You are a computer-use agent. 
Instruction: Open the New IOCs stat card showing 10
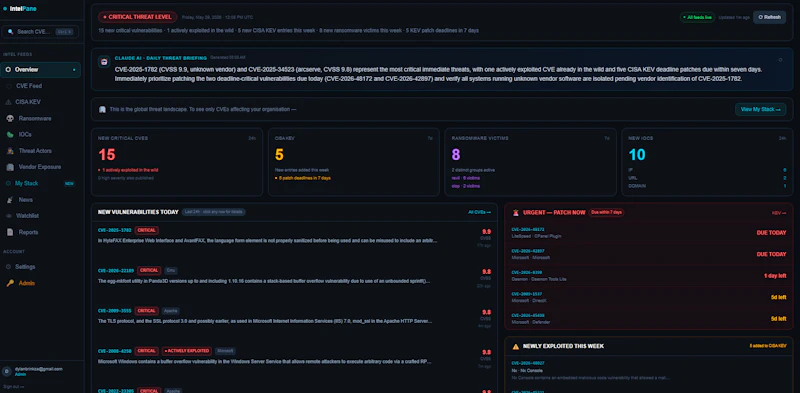707,162
